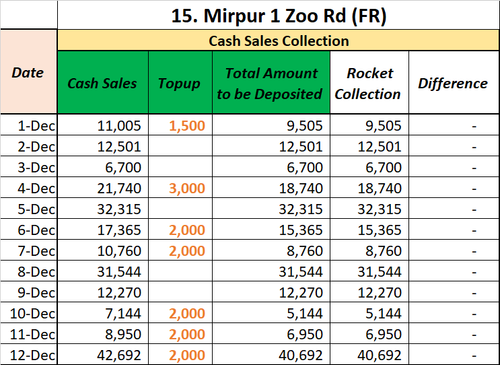Click the '5-Dec' date cell
This screenshot has height=365, width=500.
pyautogui.click(x=29, y=208)
